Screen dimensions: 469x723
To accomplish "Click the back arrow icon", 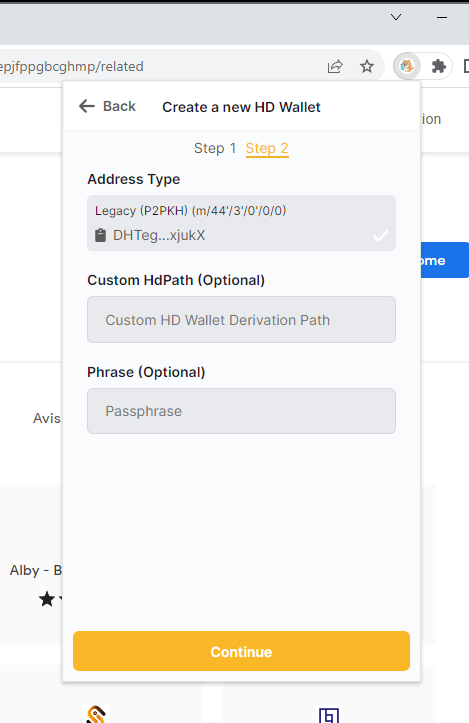I will coord(87,107).
